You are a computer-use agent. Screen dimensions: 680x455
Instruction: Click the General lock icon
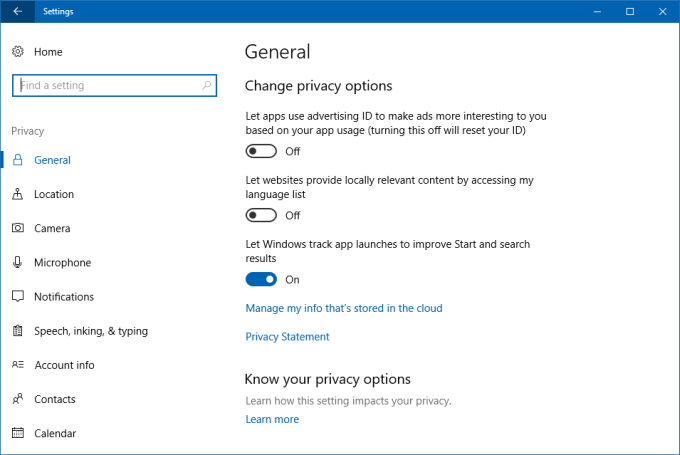18,160
